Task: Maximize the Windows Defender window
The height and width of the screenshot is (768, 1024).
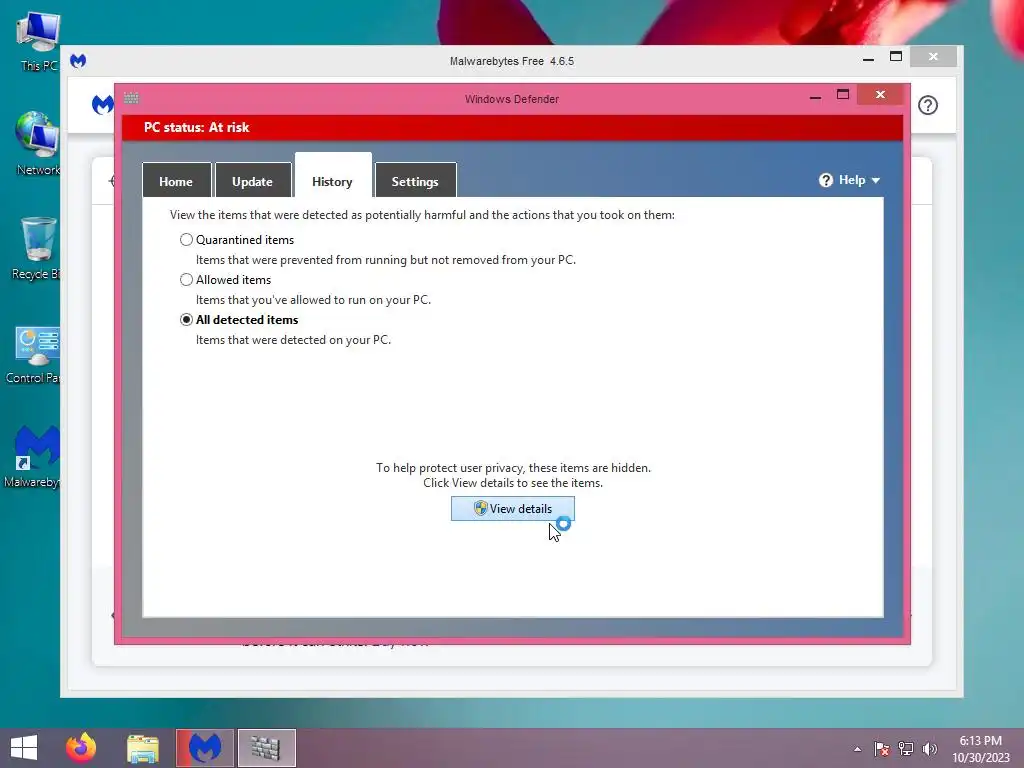Action: pos(843,95)
